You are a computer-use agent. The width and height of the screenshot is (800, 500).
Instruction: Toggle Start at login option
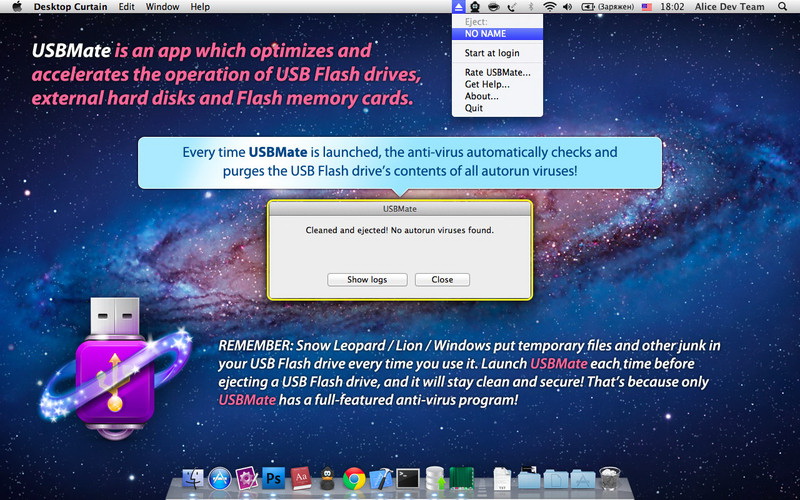point(490,52)
